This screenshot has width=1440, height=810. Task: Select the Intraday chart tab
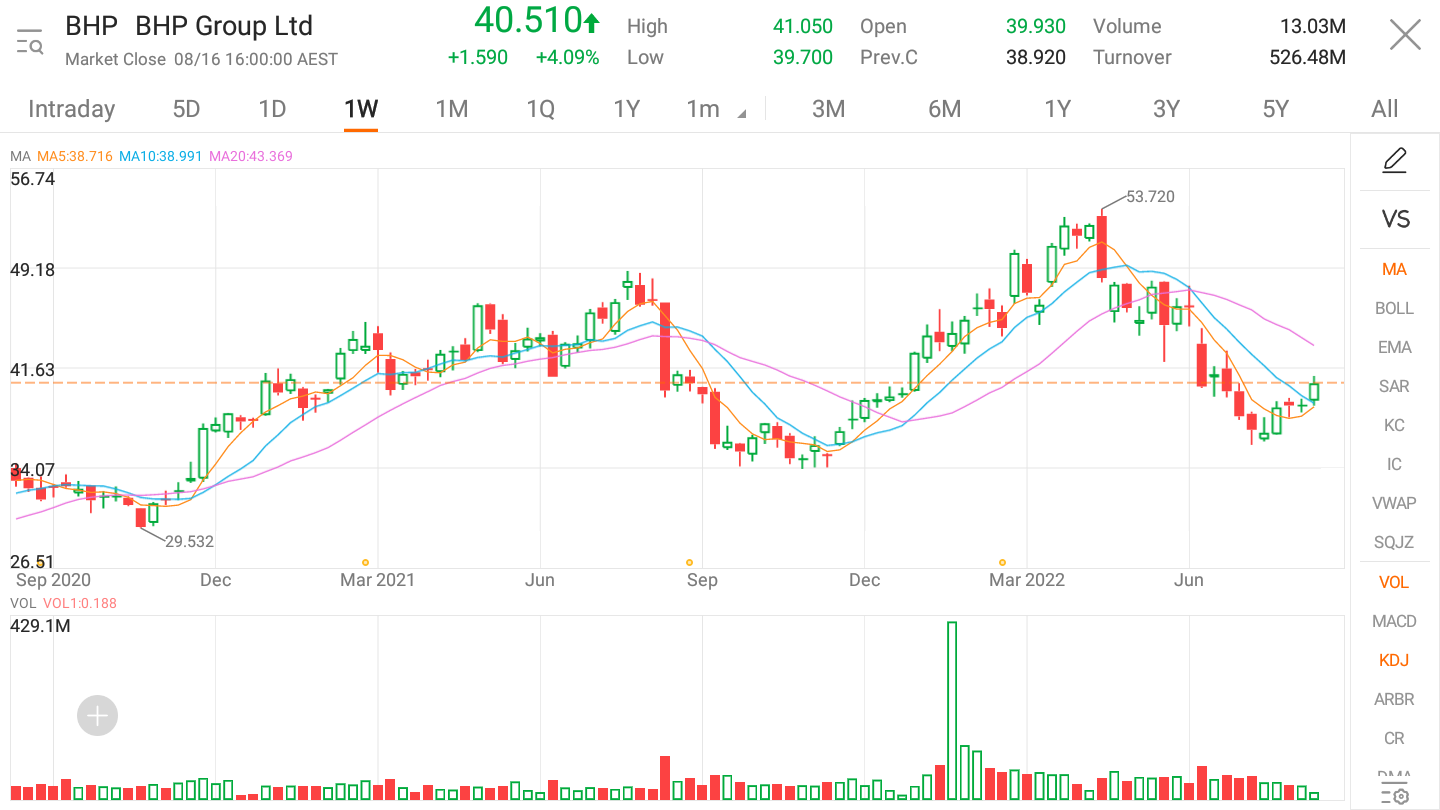pos(71,109)
